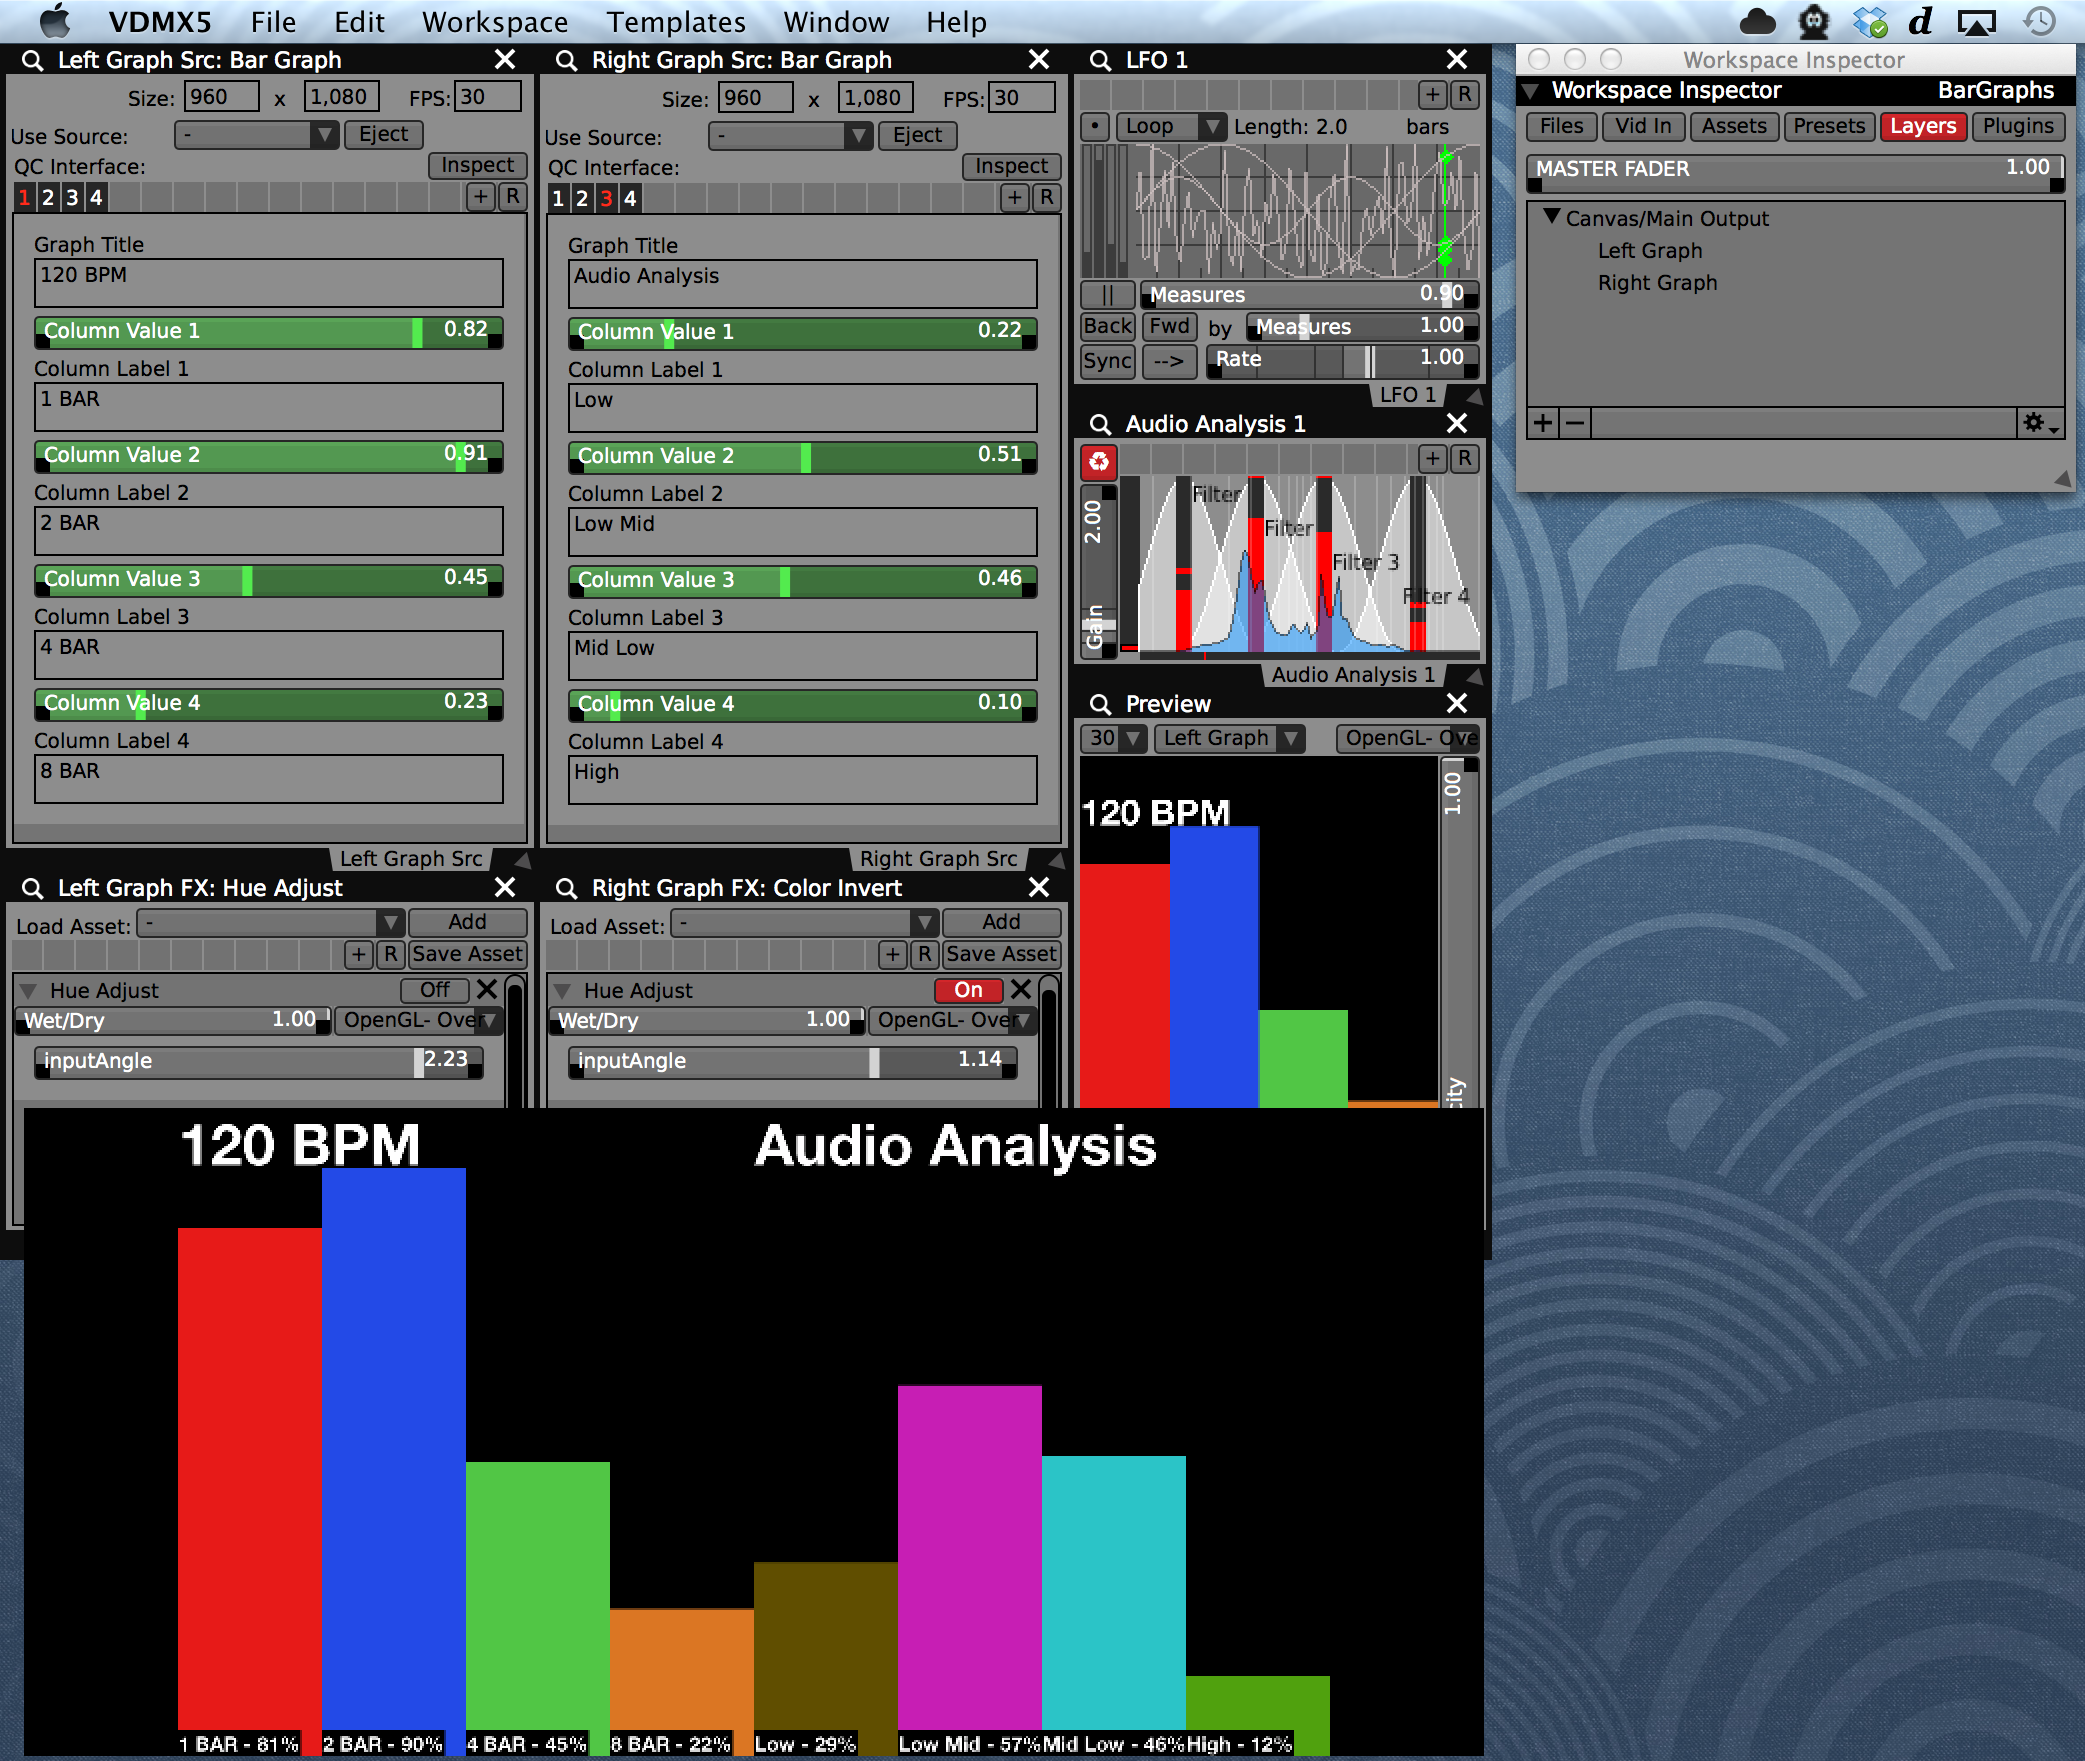
Task: Open the Loop mode dropdown in LFO 1
Action: 1170,127
